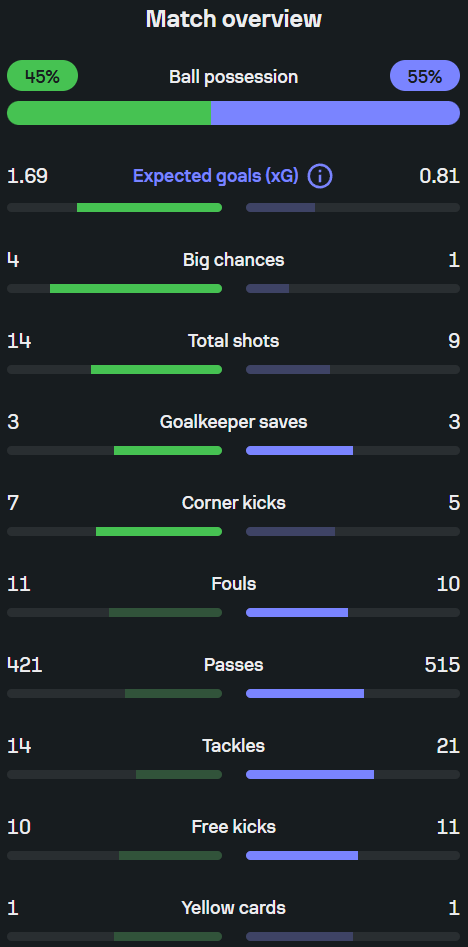Click the Goalkeeper saves stat label
468x947 pixels.
(234, 422)
